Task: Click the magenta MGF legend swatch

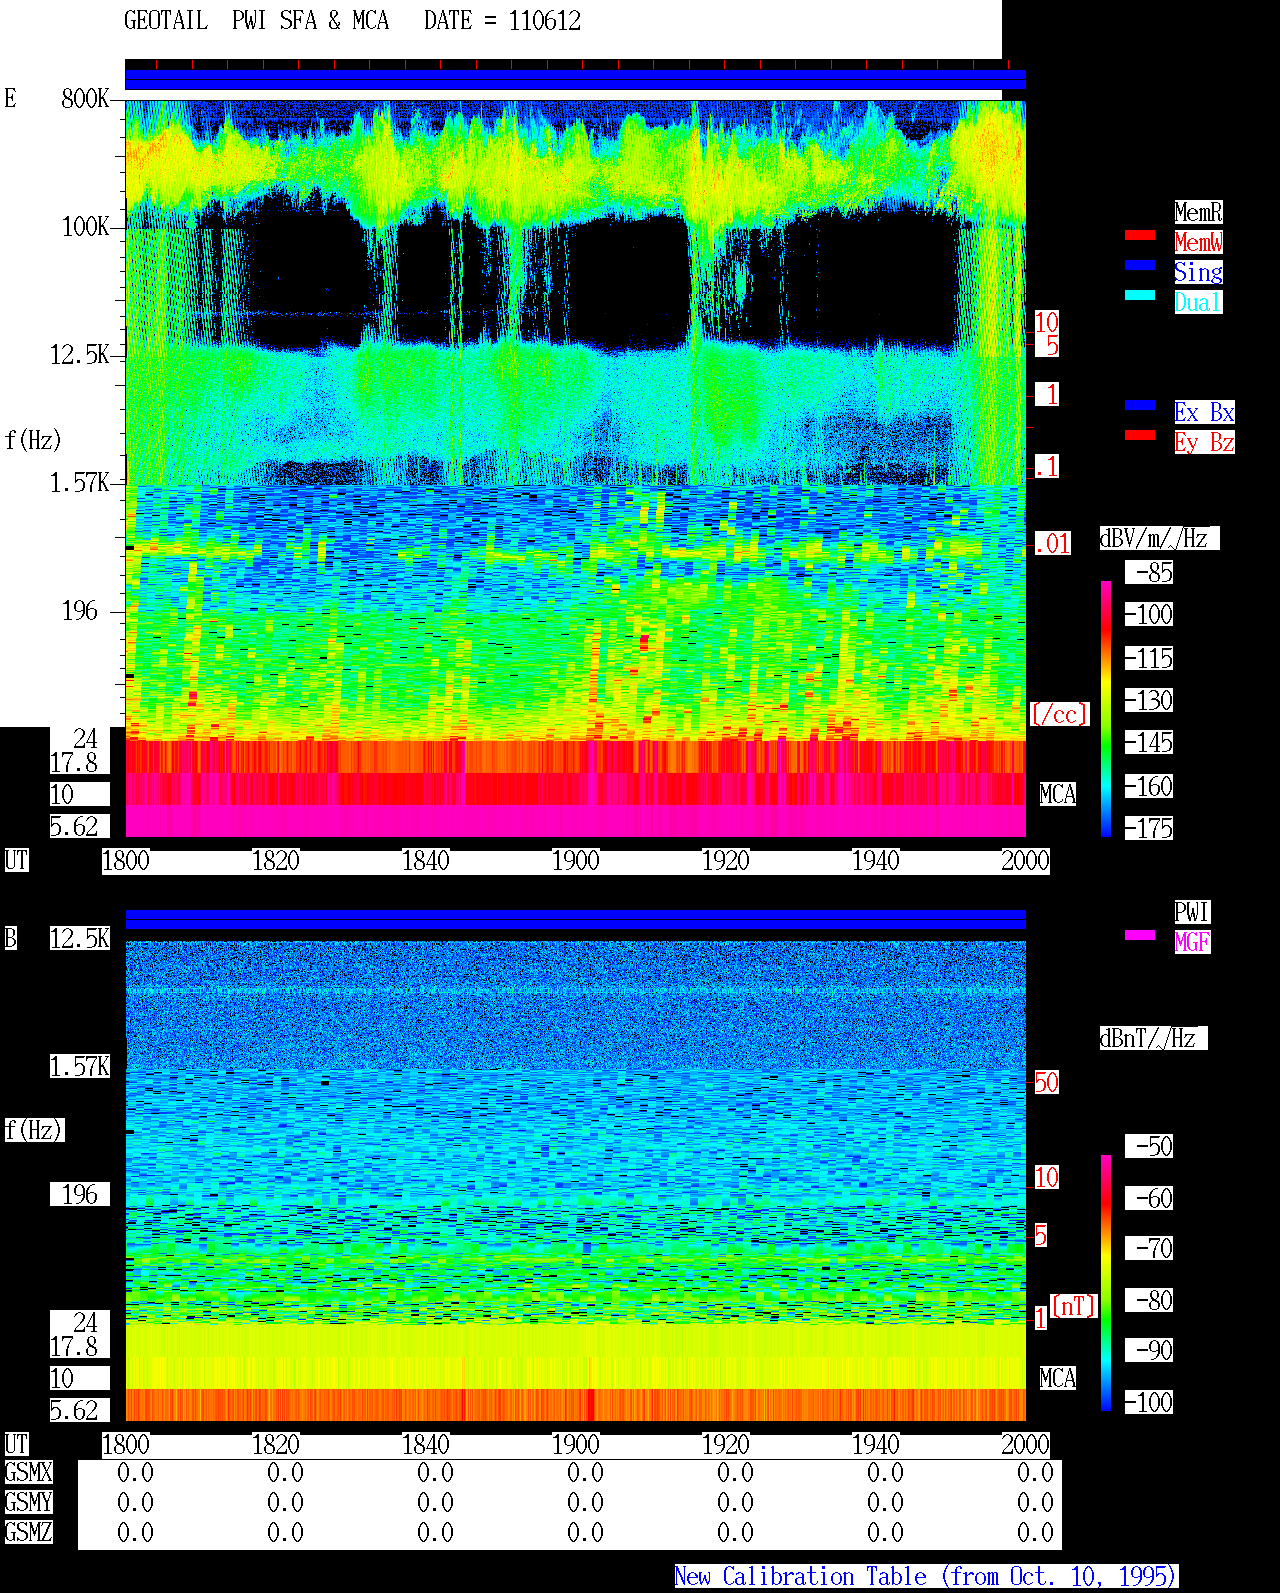Action: click(1140, 935)
